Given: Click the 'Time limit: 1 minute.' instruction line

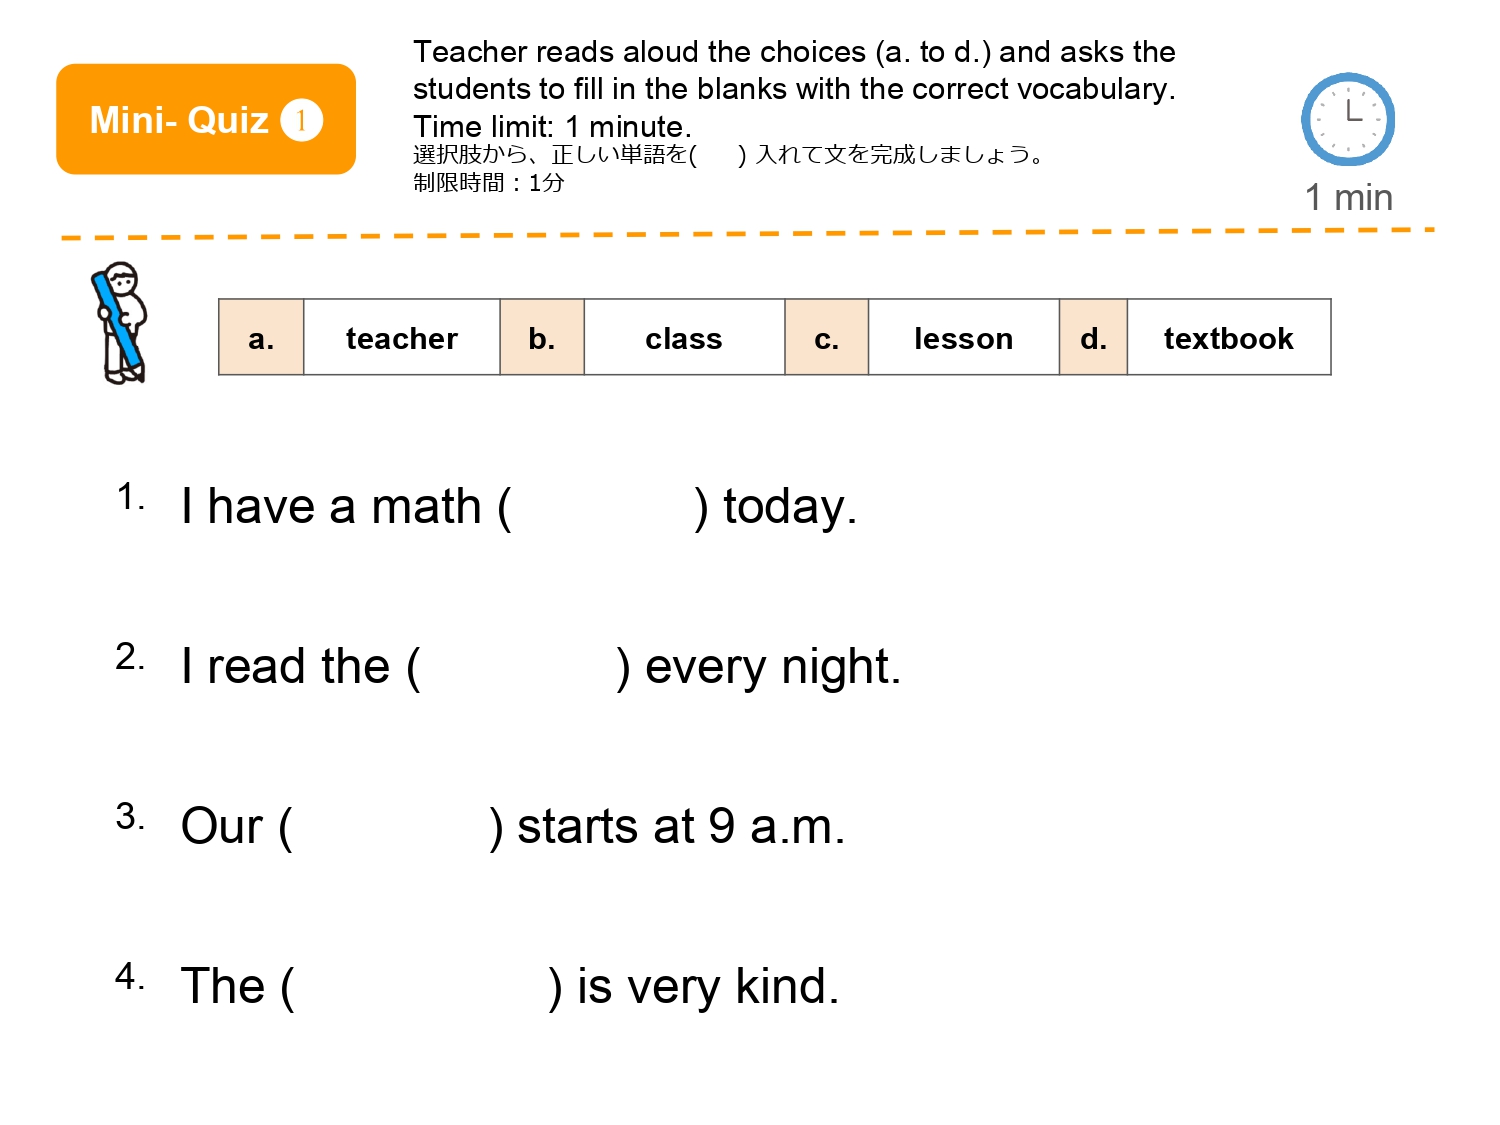Looking at the screenshot, I should pyautogui.click(x=552, y=127).
